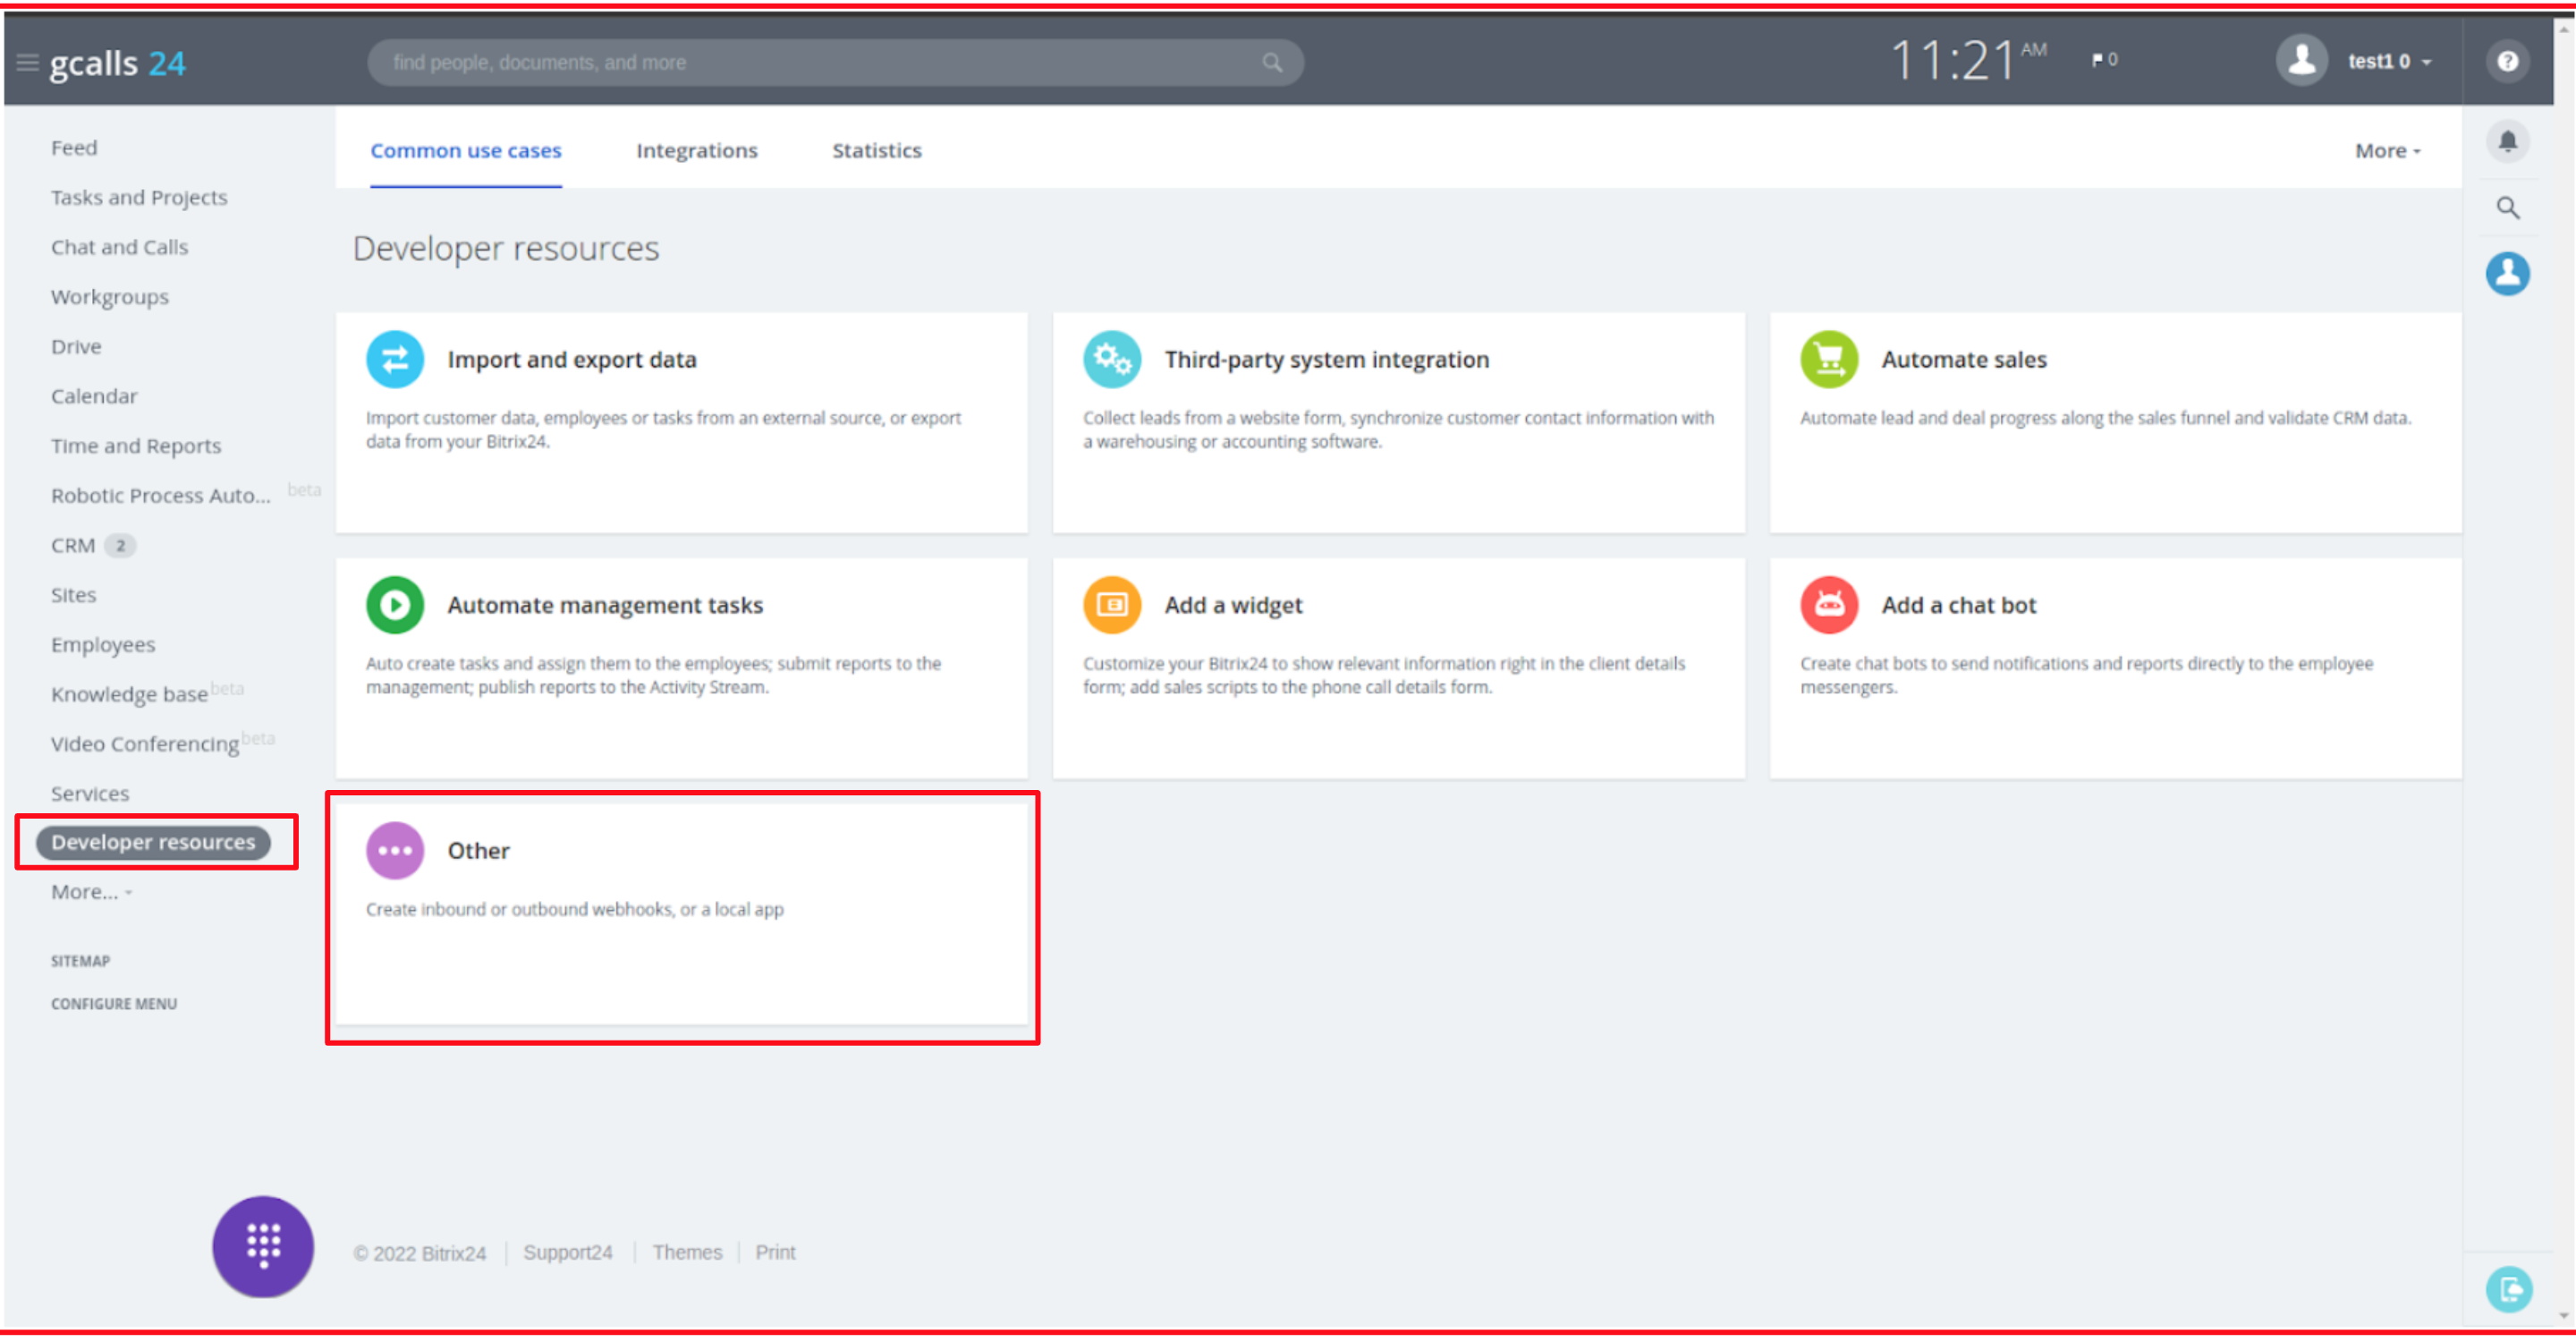Open the notifications bell icon
Screen dimensions: 2576x1342
(x=2507, y=142)
